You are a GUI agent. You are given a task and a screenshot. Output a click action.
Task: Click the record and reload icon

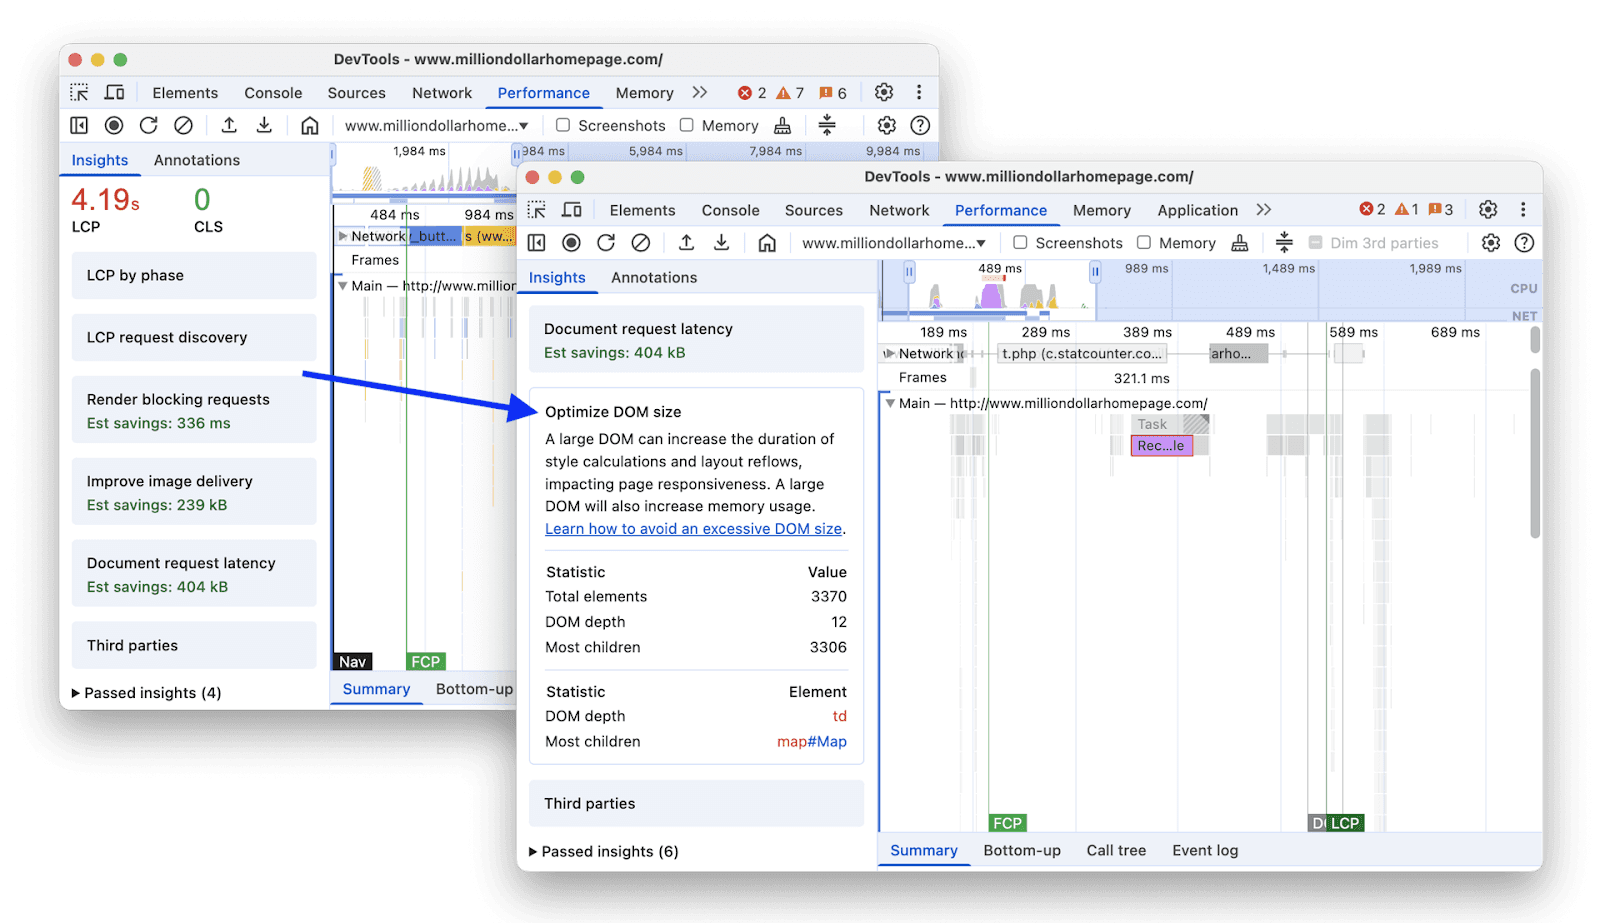607,242
